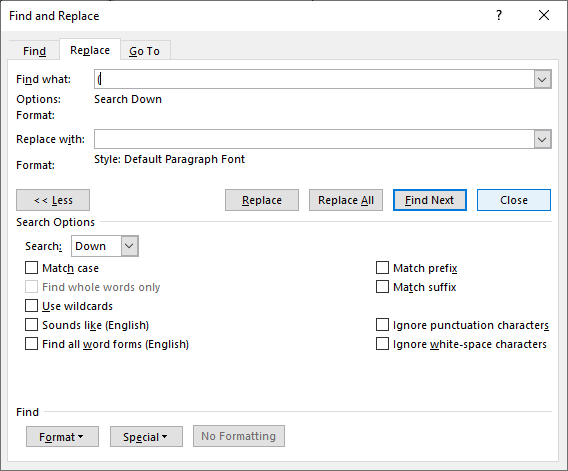Click the Close button
This screenshot has width=568, height=471.
click(x=514, y=200)
